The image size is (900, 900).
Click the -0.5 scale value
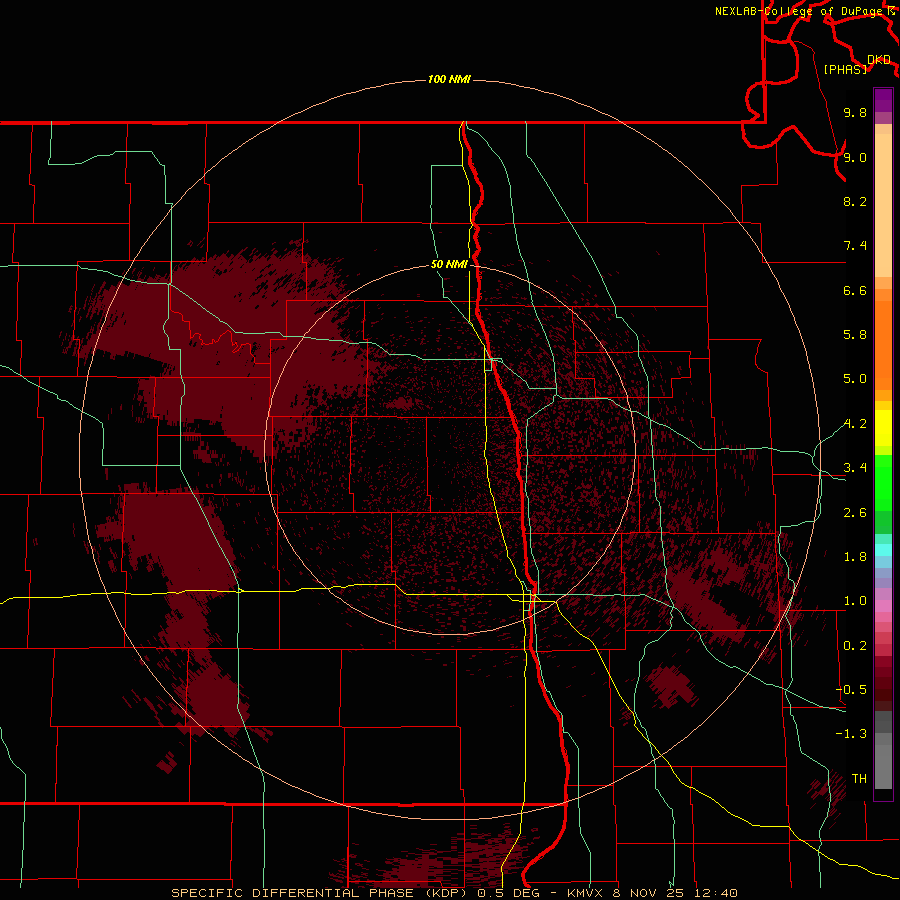pyautogui.click(x=851, y=690)
